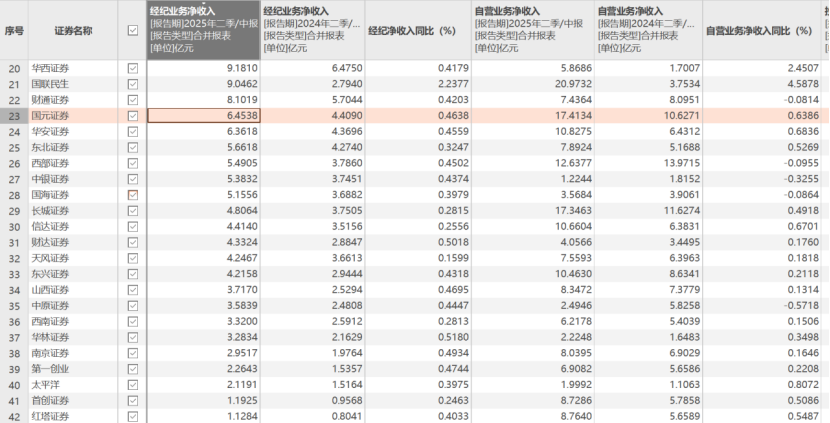Select the 2025 中报 经纪业务净收入 column header
Viewport: 830px width, 423px height.
[203, 31]
